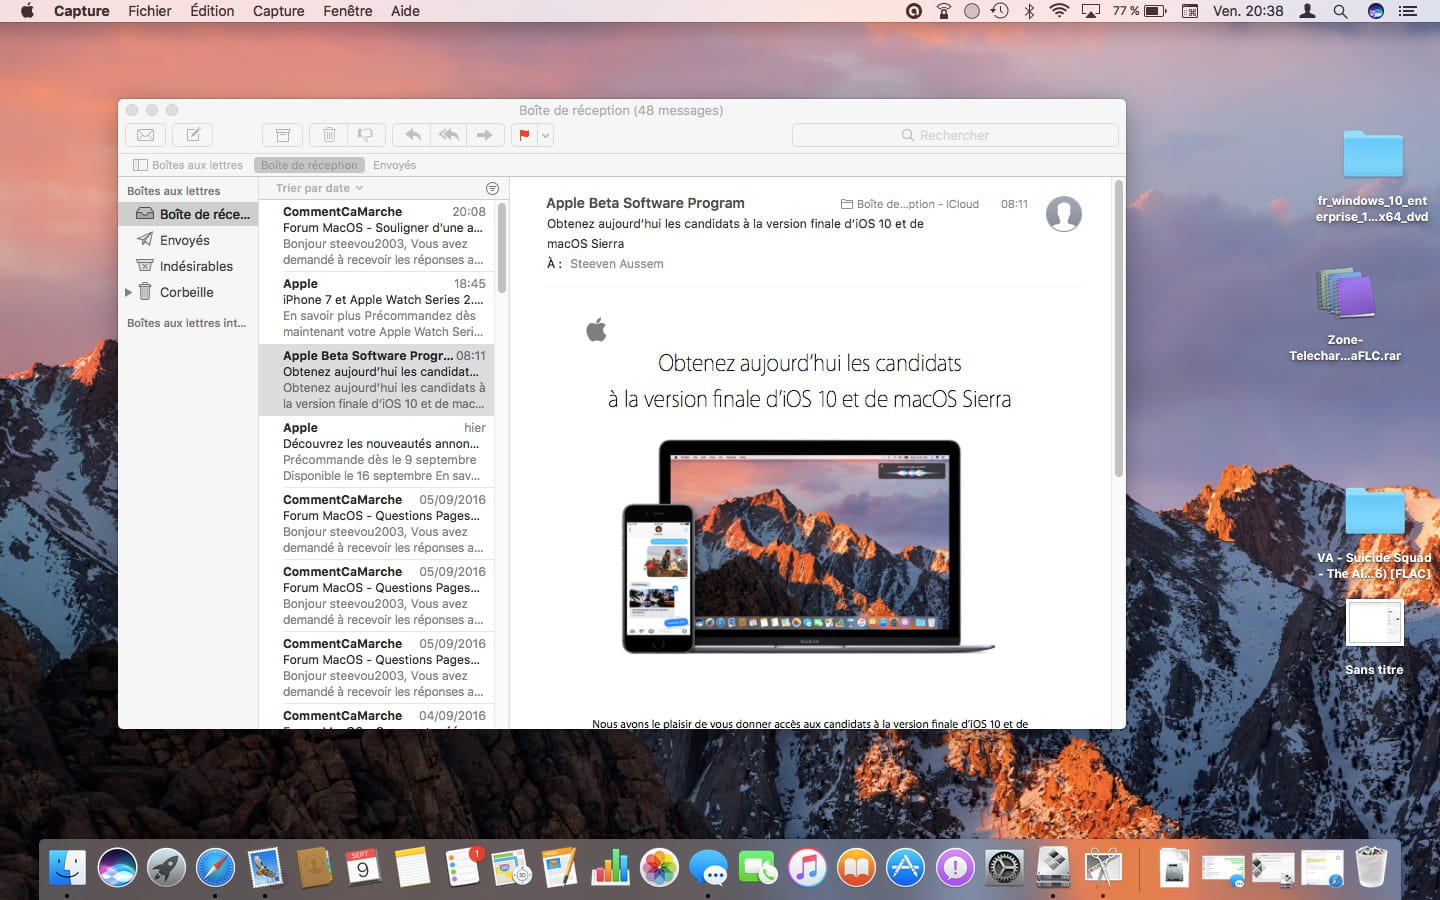
Task: Open the Fenêtre menu
Action: 348,11
